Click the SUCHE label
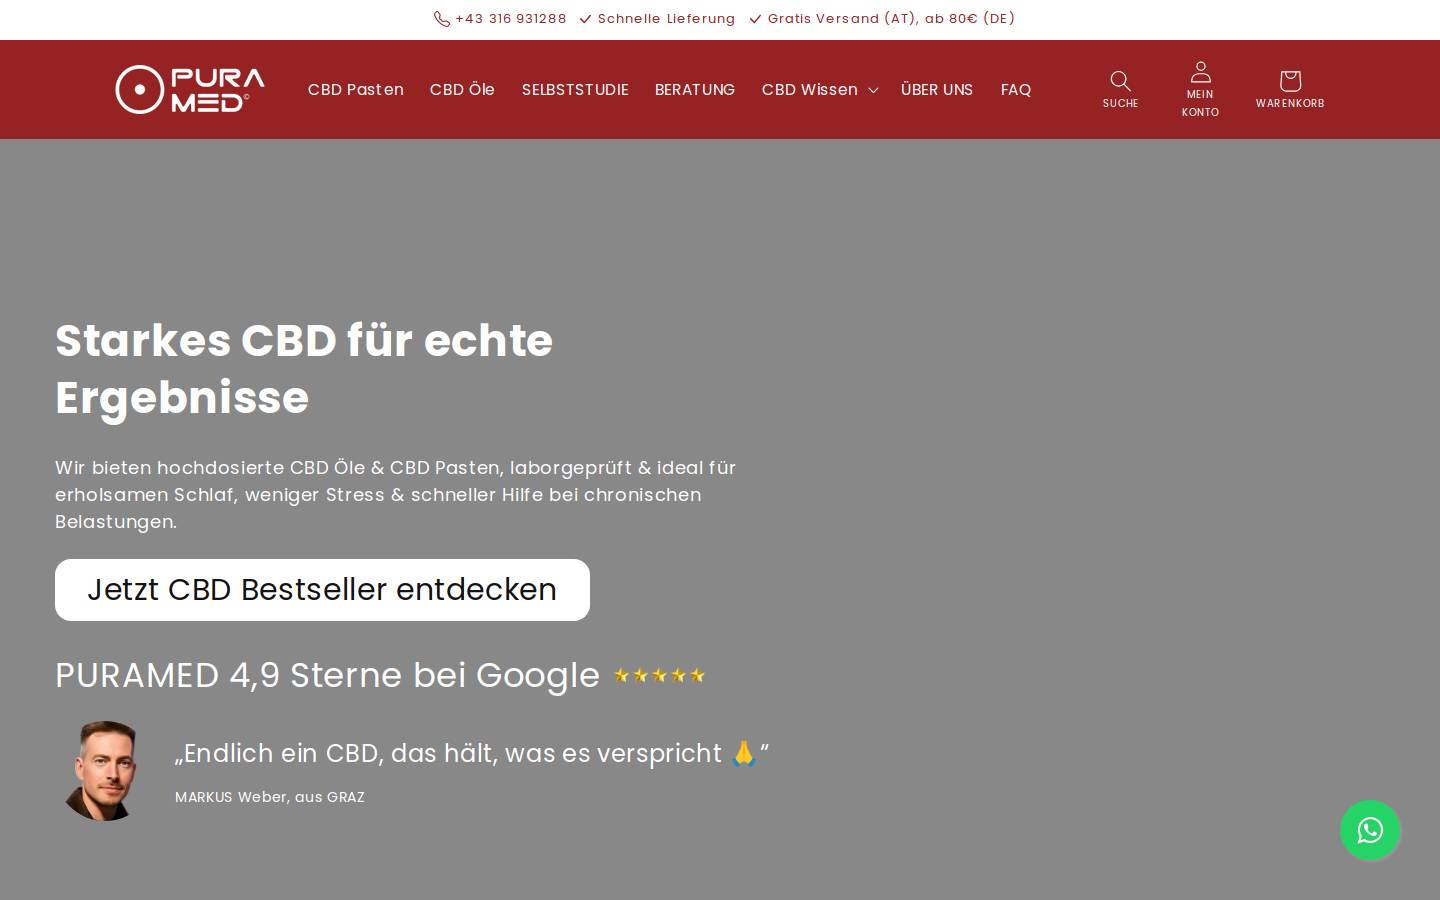 coord(1120,104)
